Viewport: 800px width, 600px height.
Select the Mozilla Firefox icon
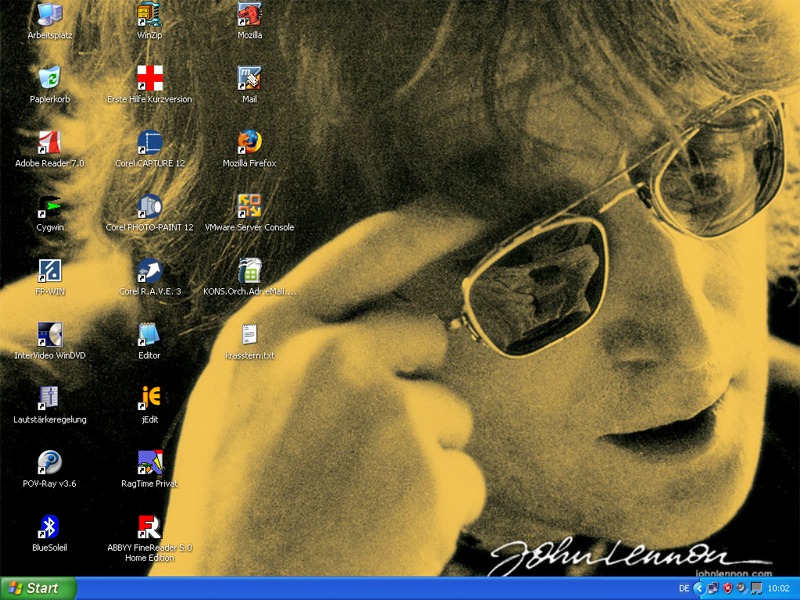click(249, 142)
